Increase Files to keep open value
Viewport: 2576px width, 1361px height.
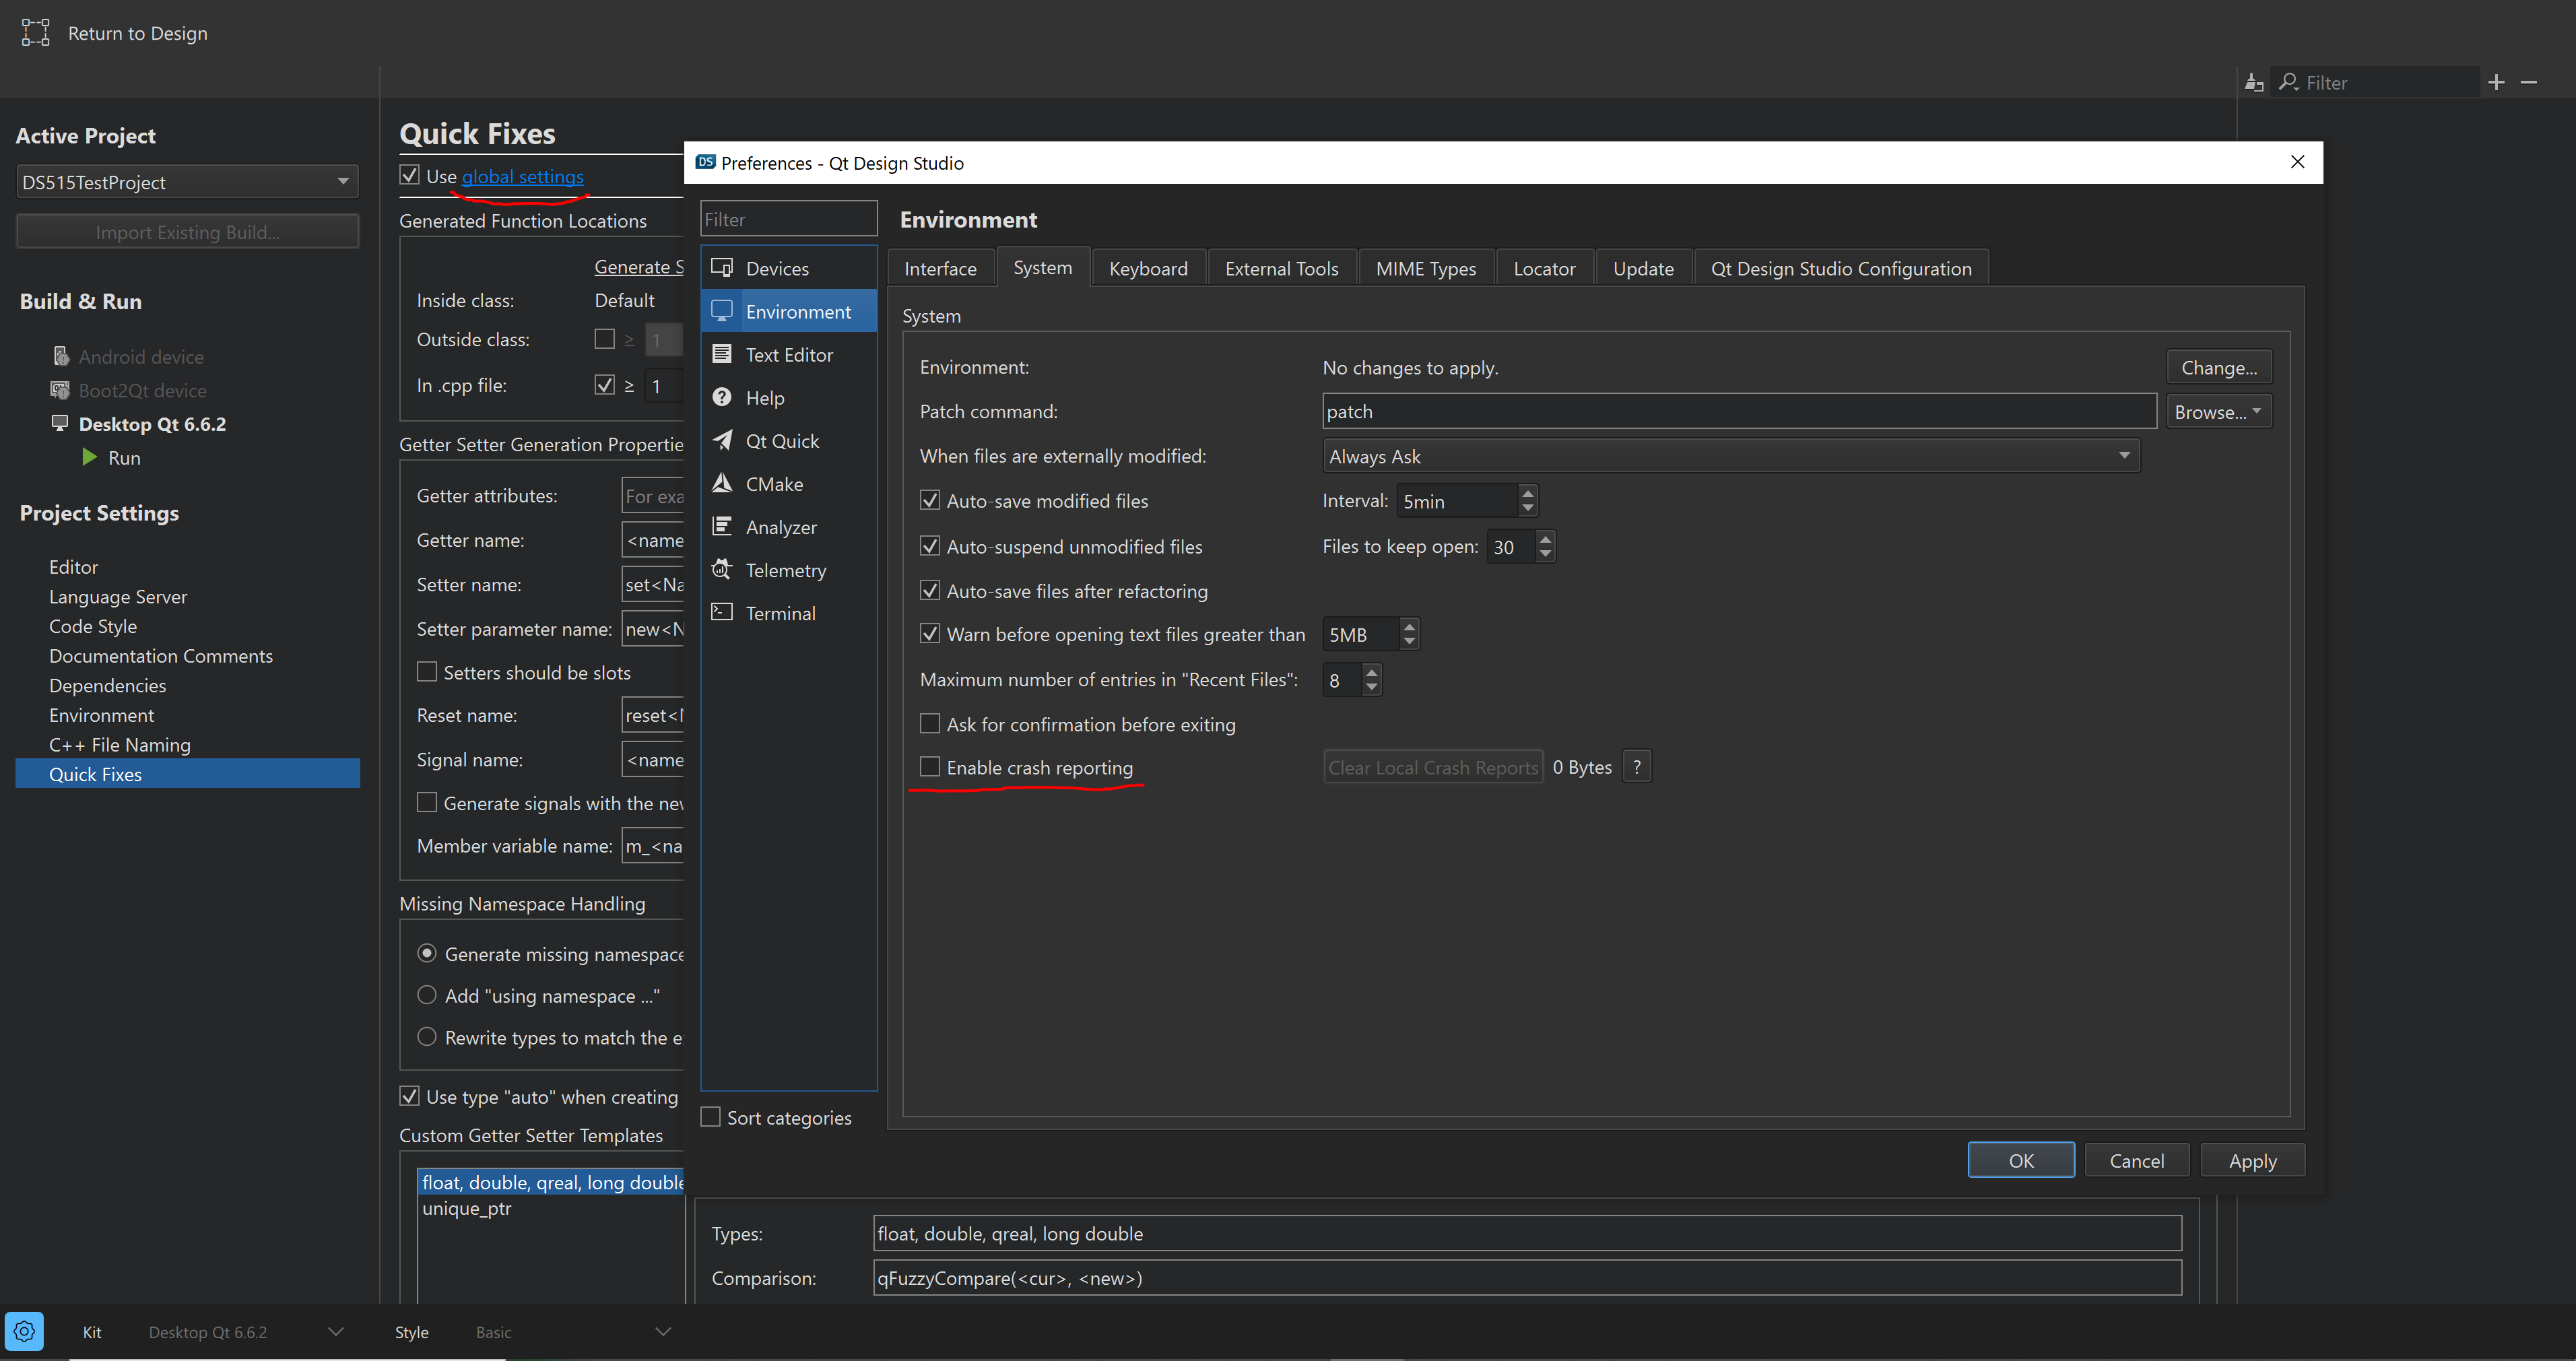(x=1545, y=538)
